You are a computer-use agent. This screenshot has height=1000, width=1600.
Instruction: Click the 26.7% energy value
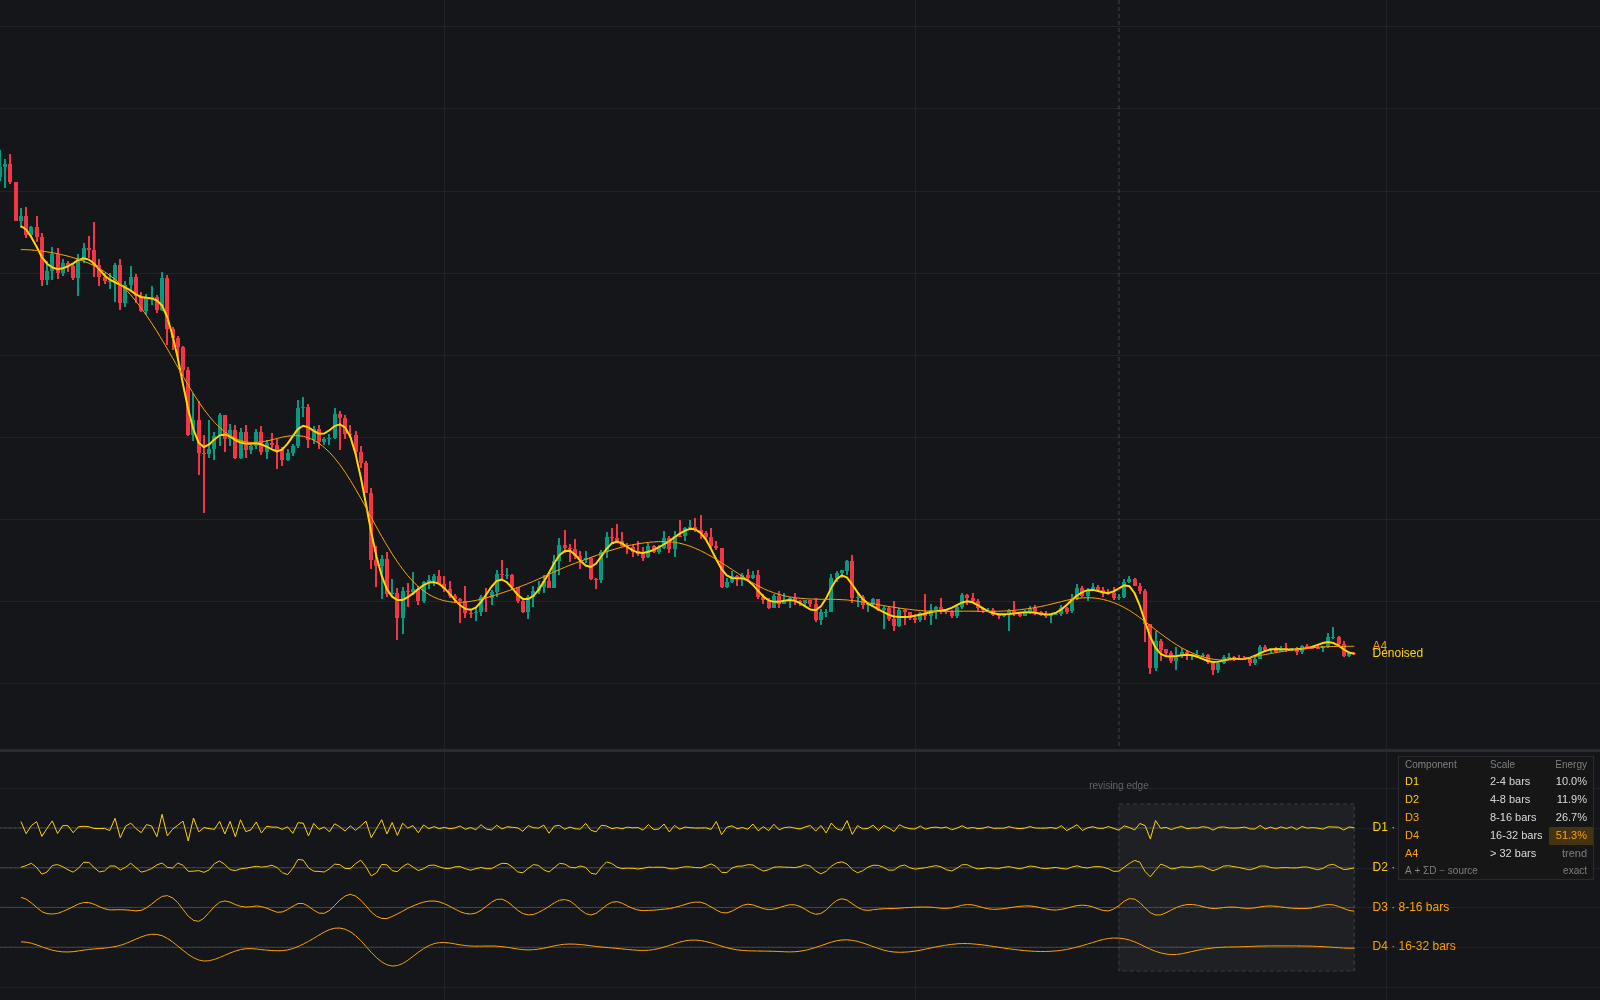click(x=1571, y=817)
